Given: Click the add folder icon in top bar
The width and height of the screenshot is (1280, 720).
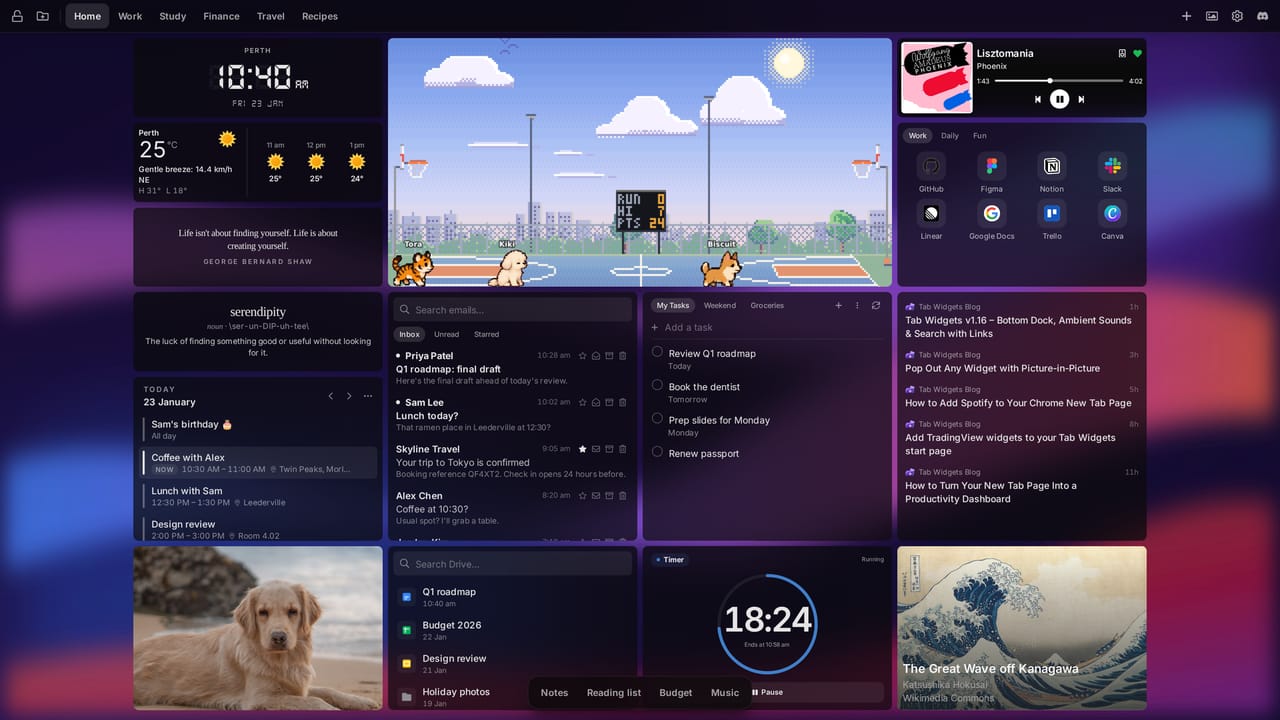Looking at the screenshot, I should [42, 16].
